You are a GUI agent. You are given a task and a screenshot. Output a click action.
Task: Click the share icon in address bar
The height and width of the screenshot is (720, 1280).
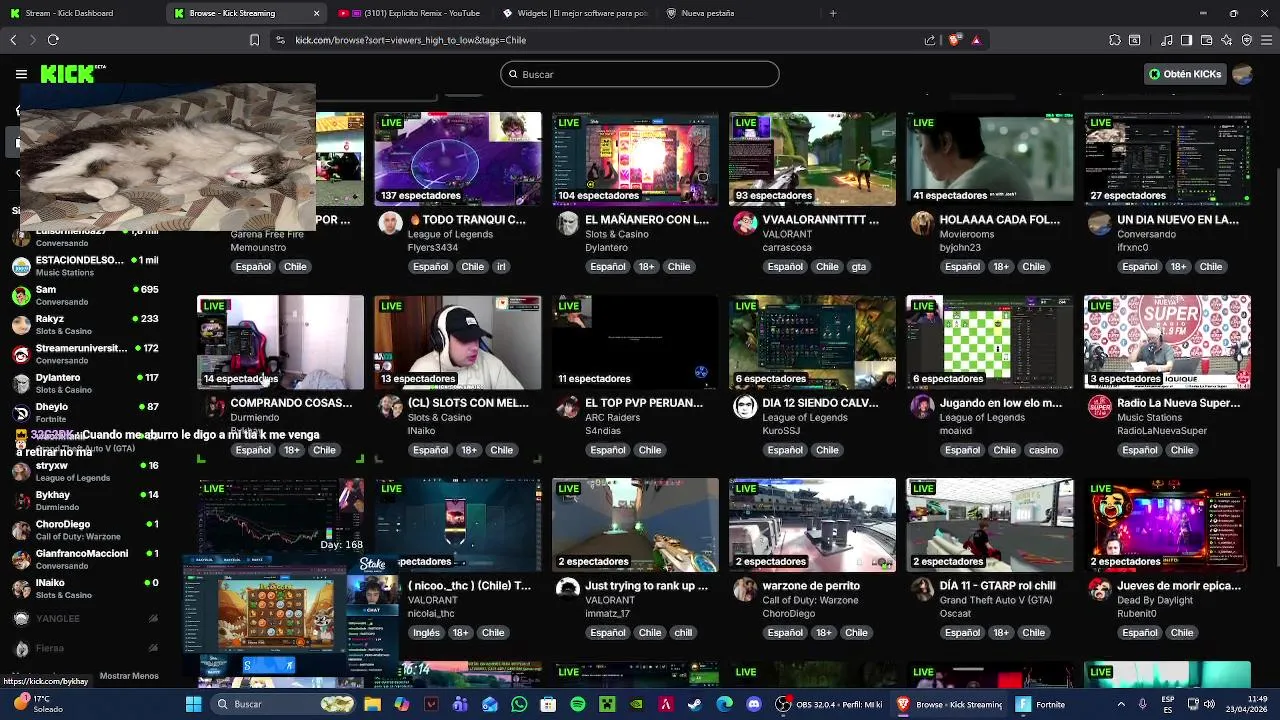930,40
